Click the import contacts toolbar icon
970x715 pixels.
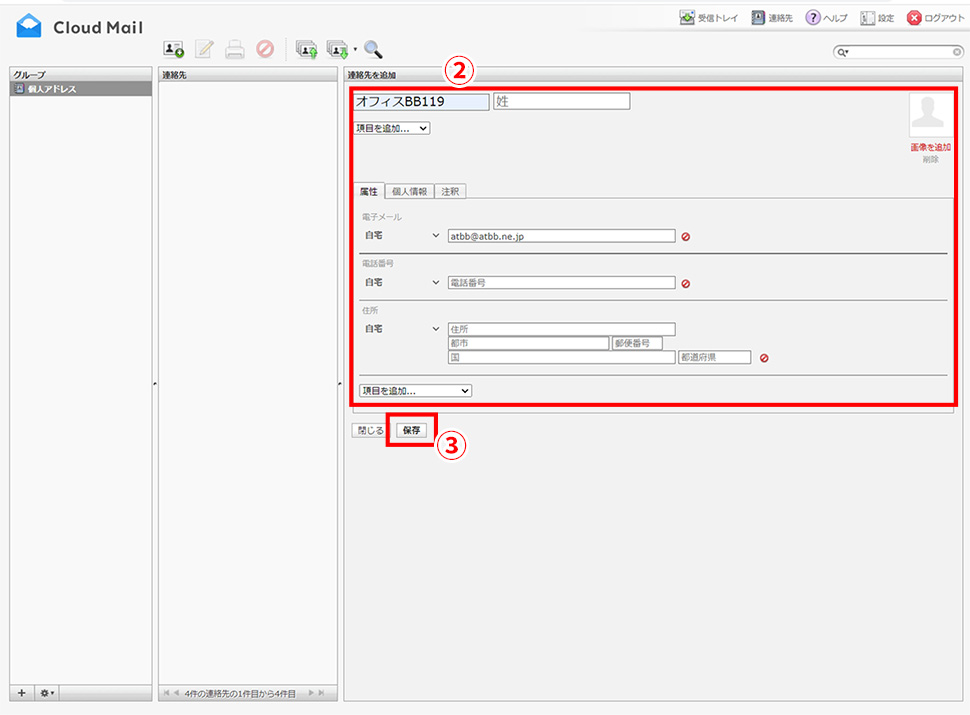[306, 49]
